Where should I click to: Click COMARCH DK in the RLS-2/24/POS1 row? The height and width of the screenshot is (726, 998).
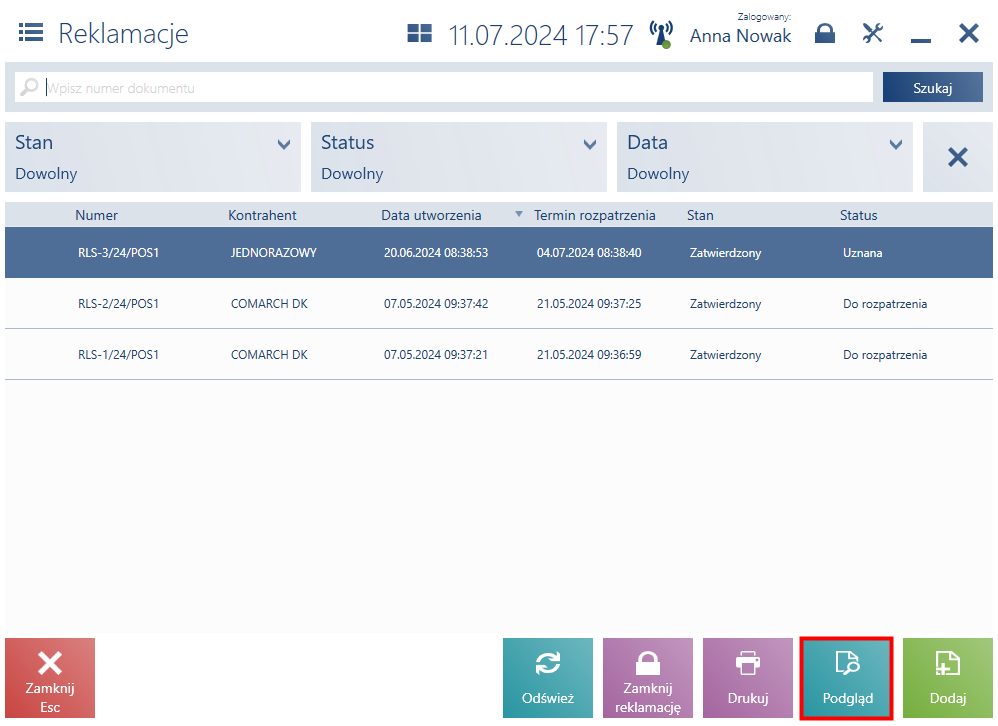coord(269,304)
